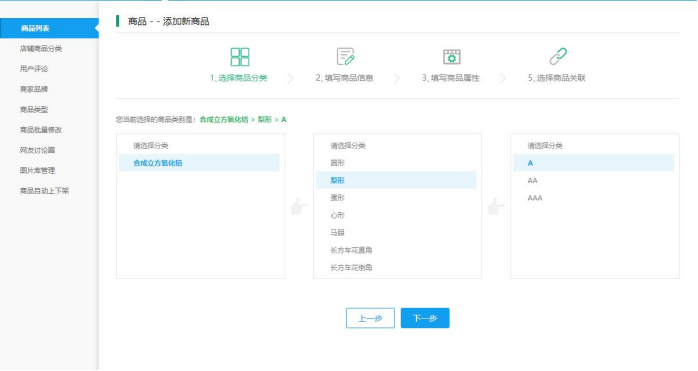Click the chain link icon for step 5 选择商品关联
Screen dimensions: 698x371
pyautogui.click(x=558, y=57)
